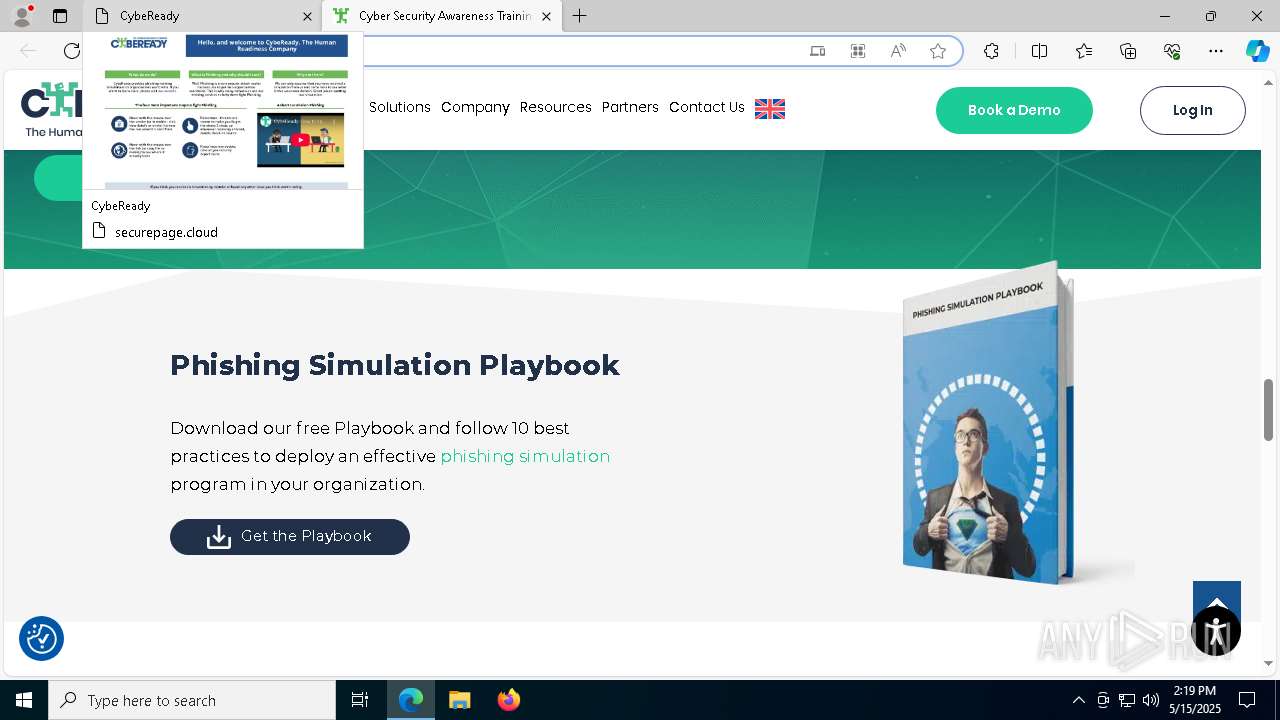Open Contact Us page

707,107
